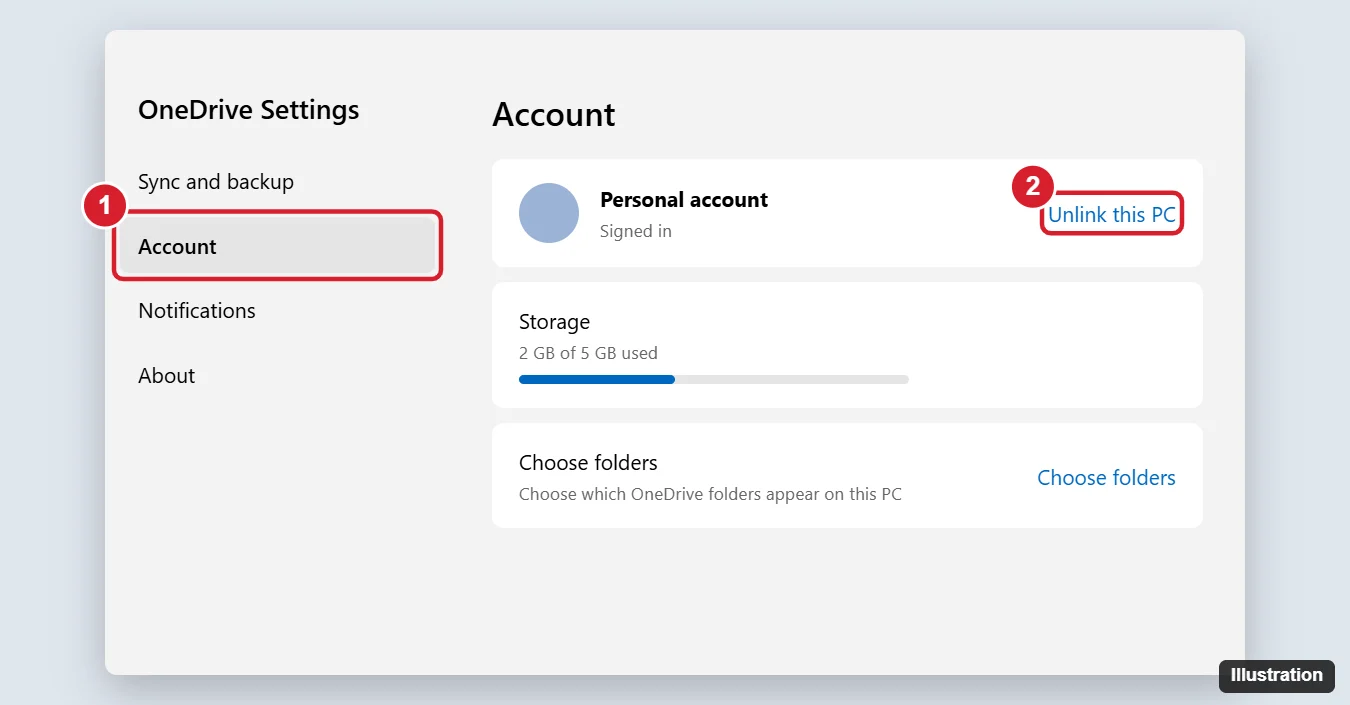Image resolution: width=1350 pixels, height=705 pixels.
Task: Click the 'Account' page heading
Action: [554, 115]
